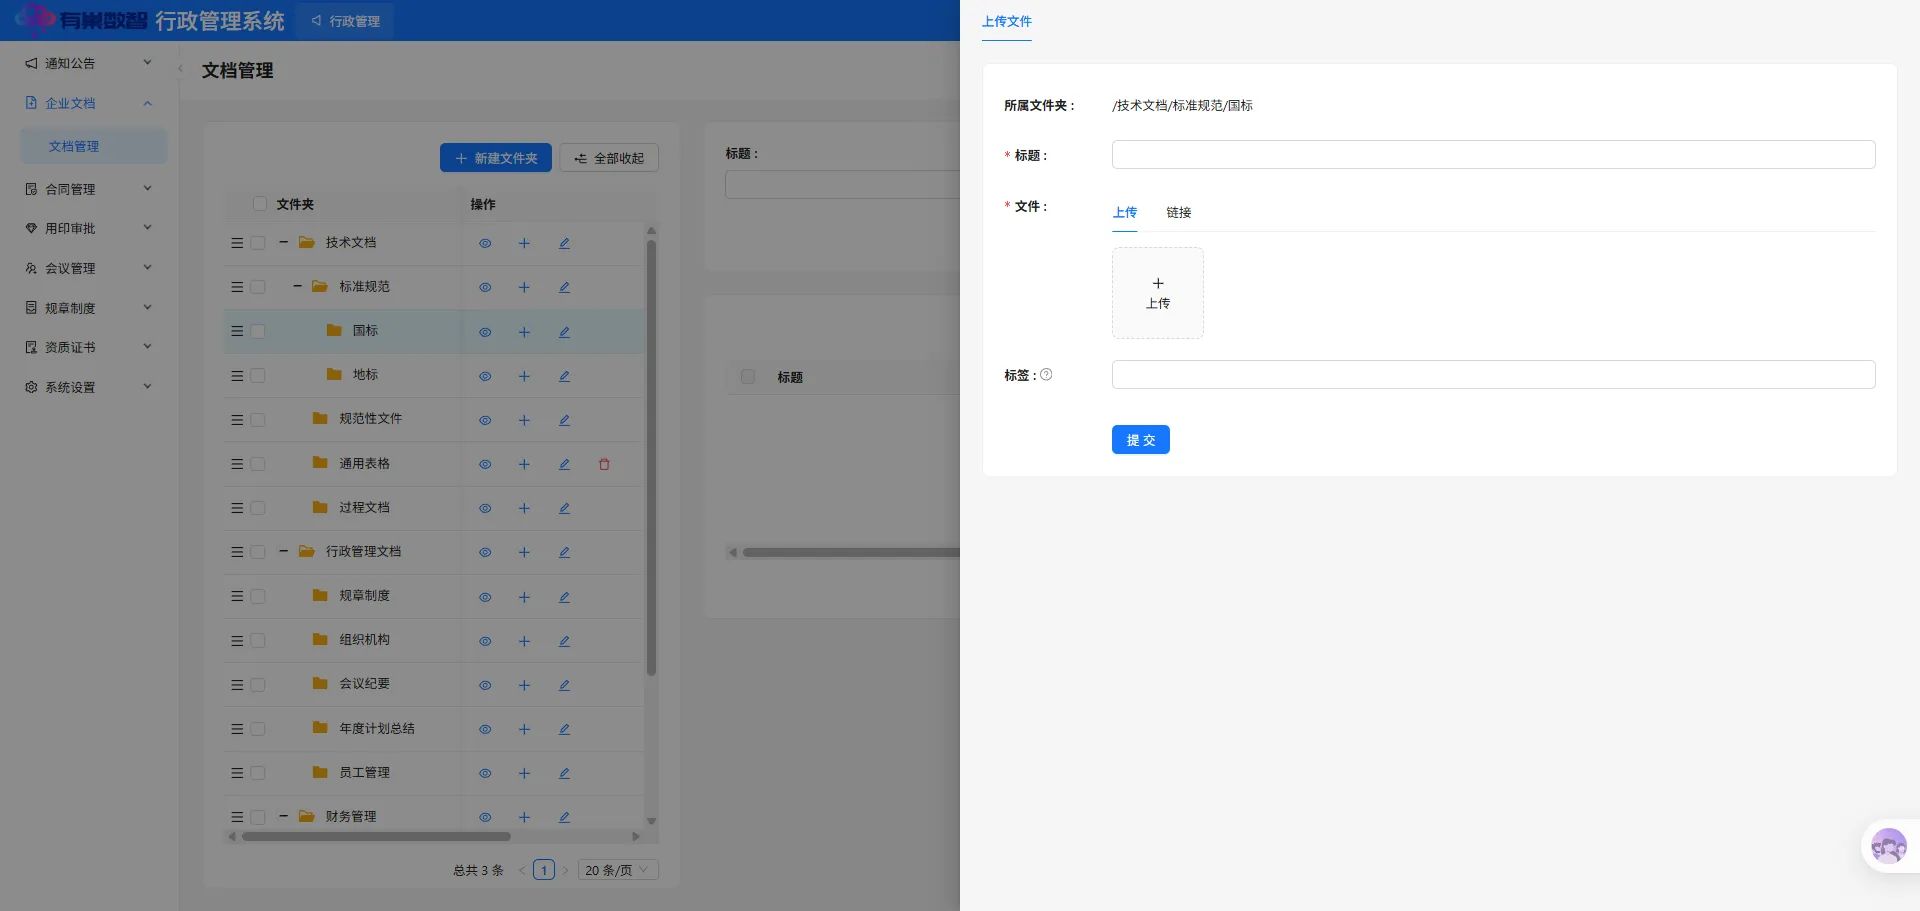The height and width of the screenshot is (911, 1920).
Task: Open the 资质证书 sidebar menu
Action: tap(89, 347)
